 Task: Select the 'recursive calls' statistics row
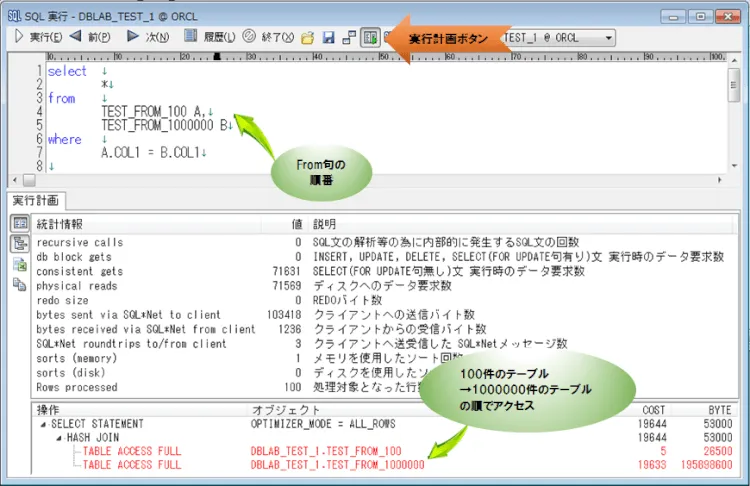point(383,243)
